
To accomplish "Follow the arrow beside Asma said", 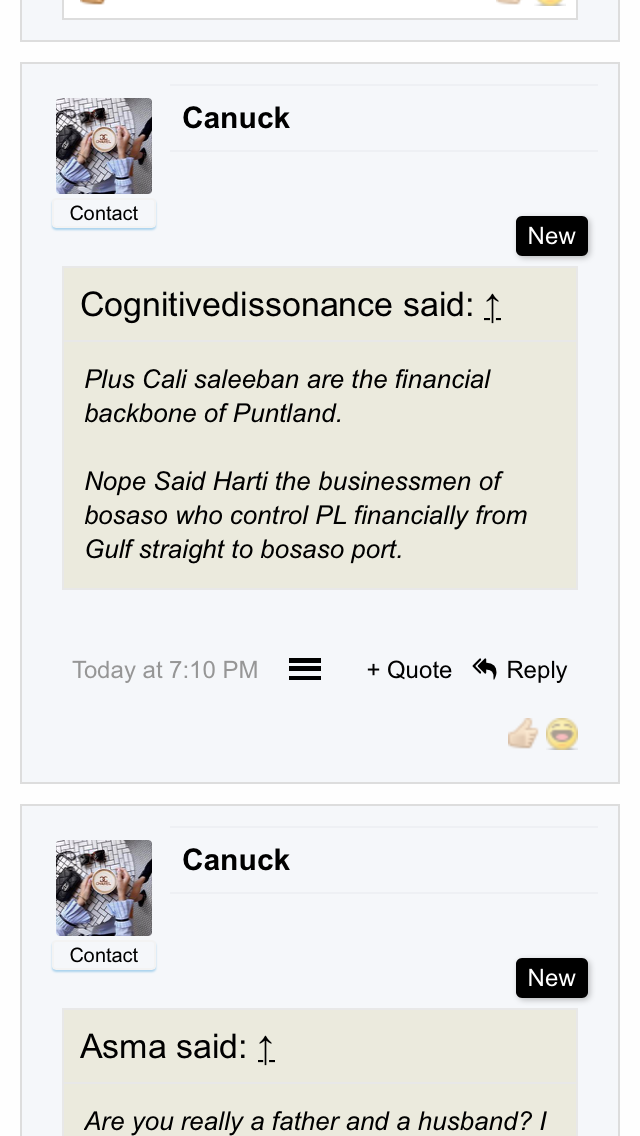I will 266,1048.
